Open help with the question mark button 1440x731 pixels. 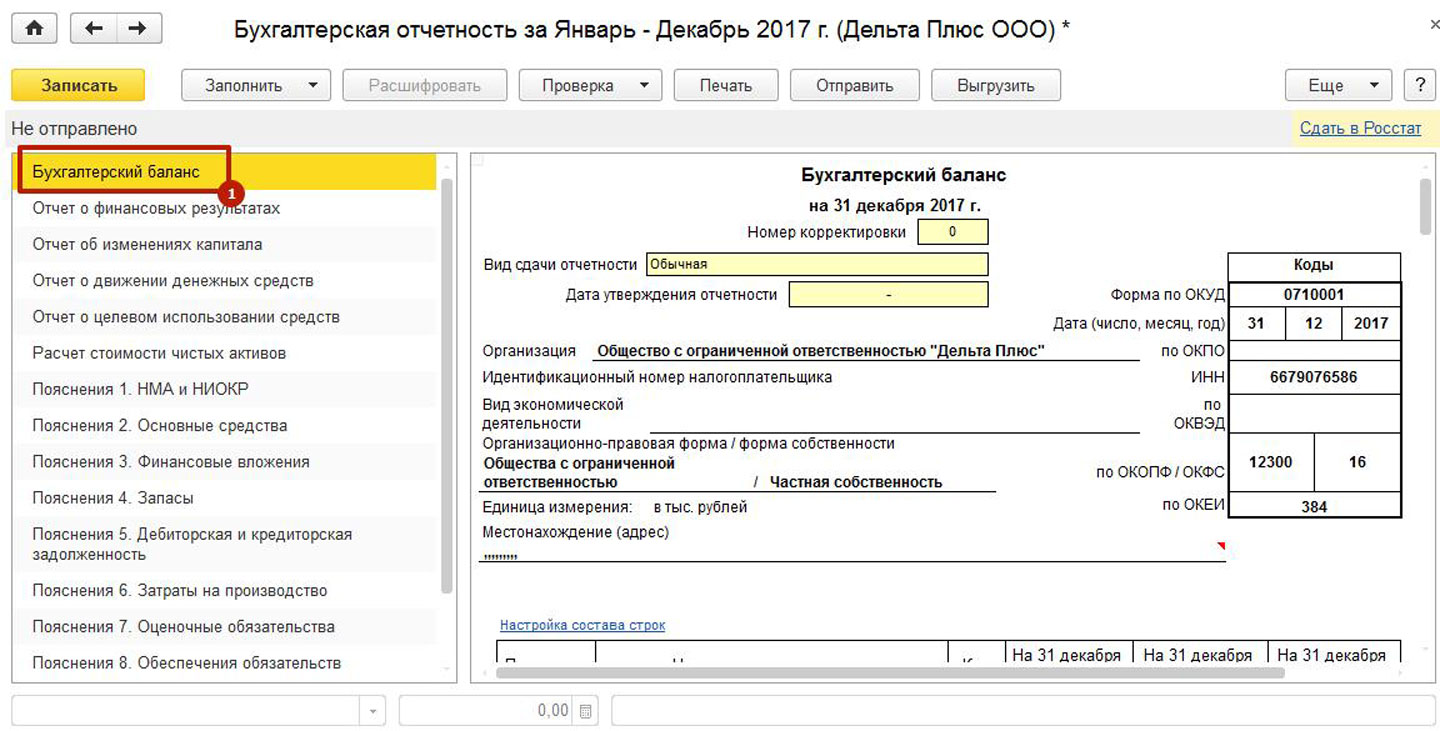(x=1419, y=85)
